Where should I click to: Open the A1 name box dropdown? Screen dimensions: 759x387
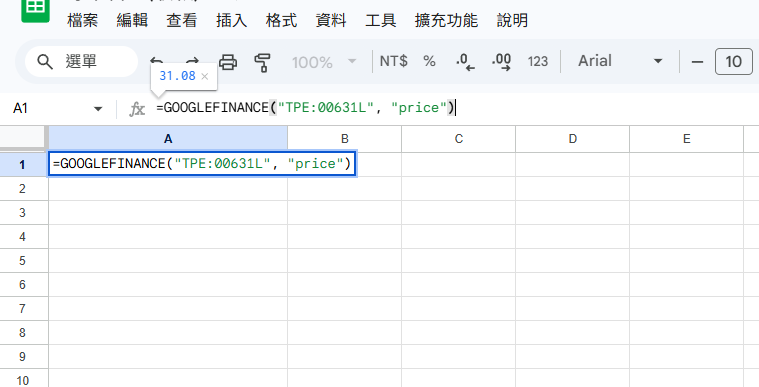98,108
